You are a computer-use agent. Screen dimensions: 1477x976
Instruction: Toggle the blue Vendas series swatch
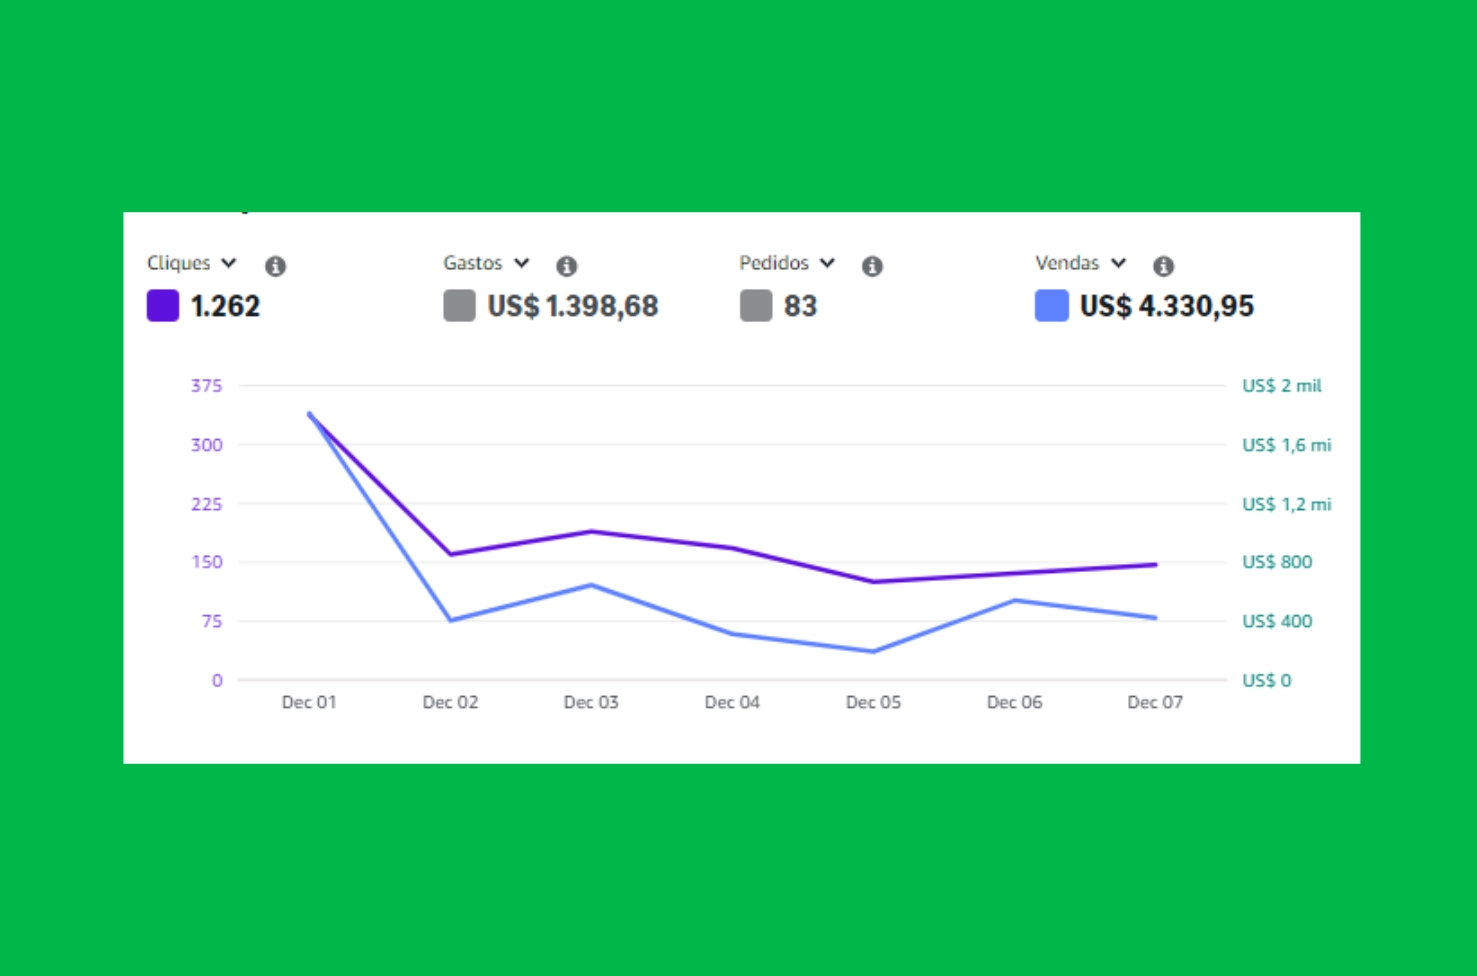(1051, 306)
